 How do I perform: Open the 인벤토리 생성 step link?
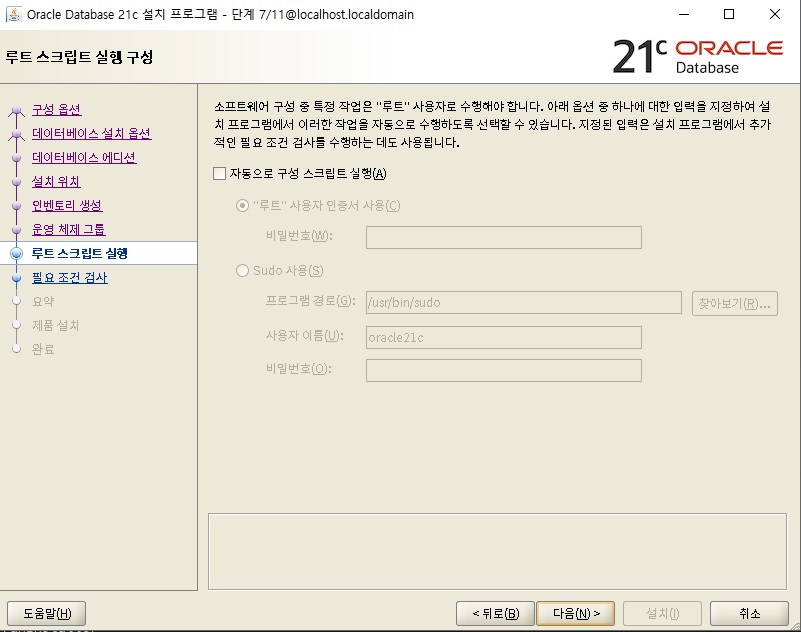coord(67,205)
